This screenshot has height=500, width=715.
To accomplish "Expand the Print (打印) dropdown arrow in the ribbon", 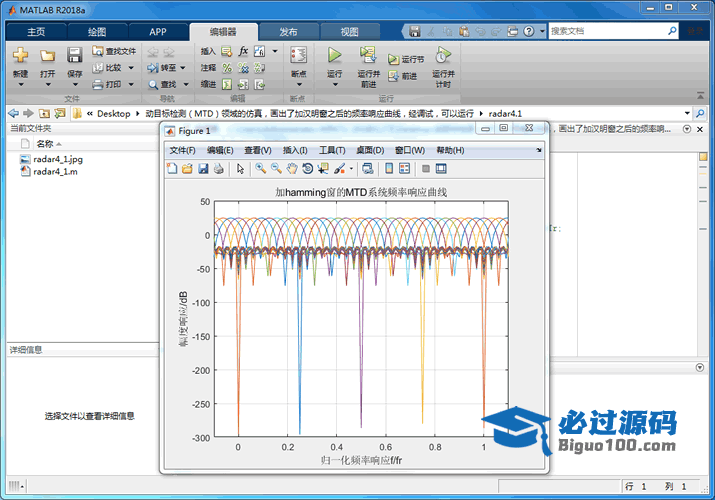I will coord(131,84).
